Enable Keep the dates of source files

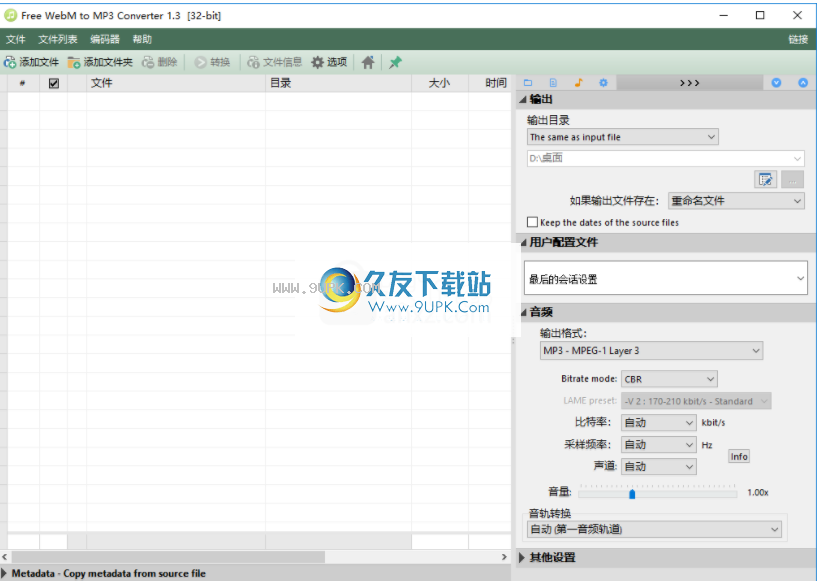tap(532, 222)
